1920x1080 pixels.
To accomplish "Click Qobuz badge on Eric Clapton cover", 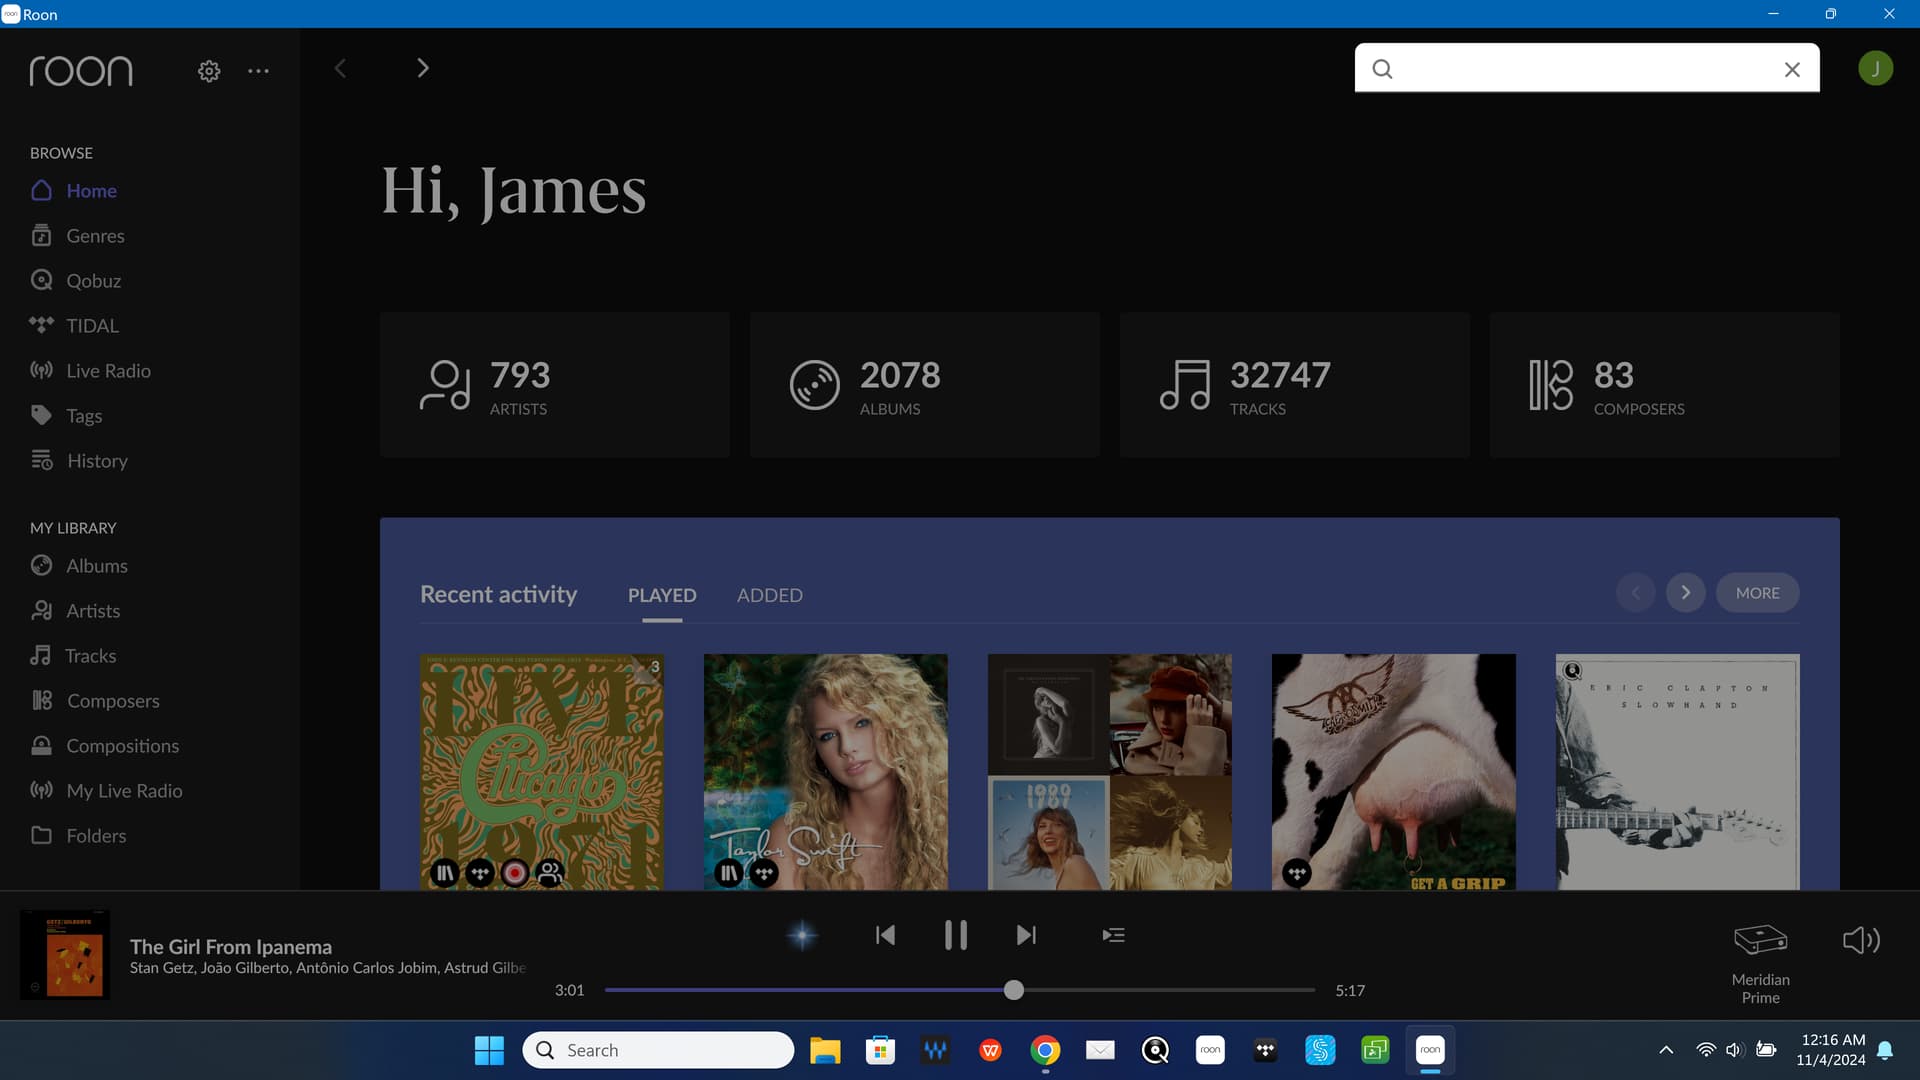I will click(1572, 671).
